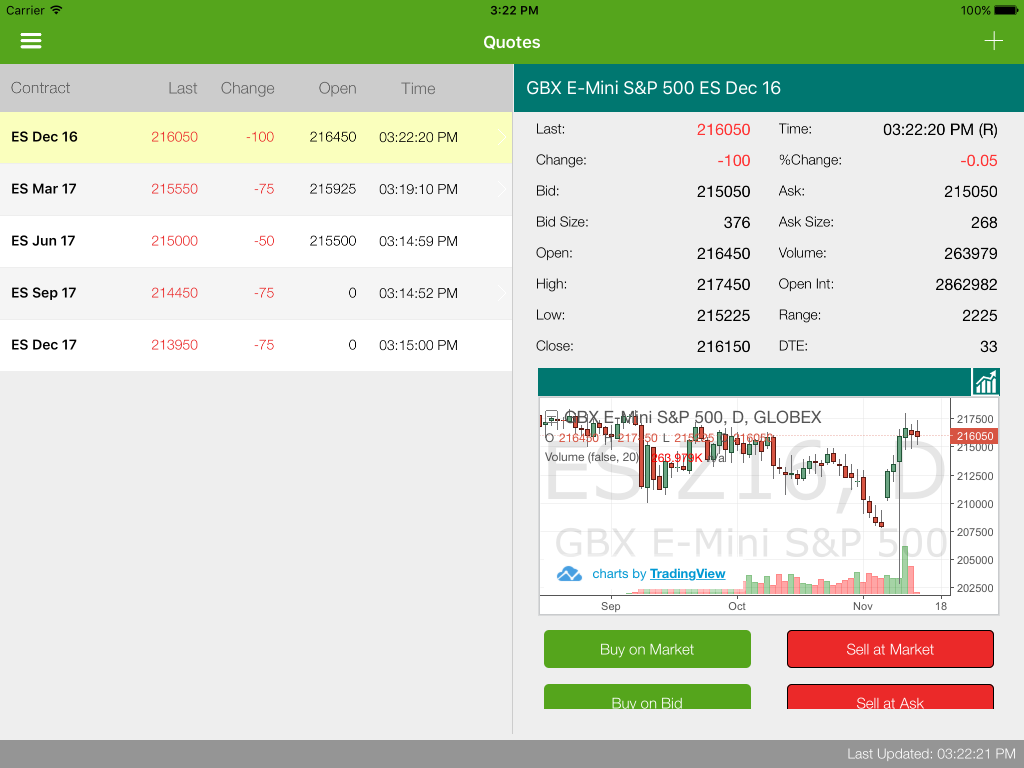The width and height of the screenshot is (1024, 768).
Task: Tap Sell at Ask button
Action: pos(890,697)
